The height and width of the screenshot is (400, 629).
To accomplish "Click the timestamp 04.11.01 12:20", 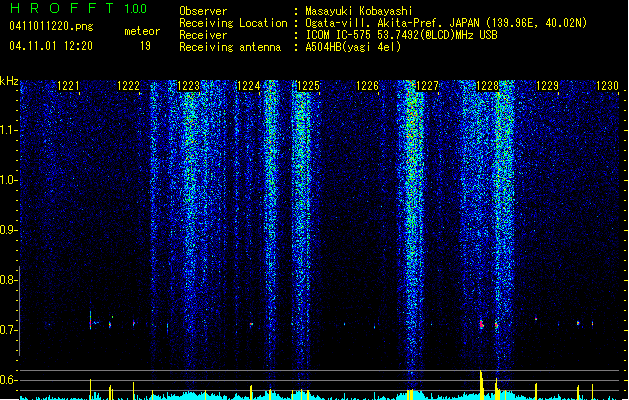I will (51, 46).
